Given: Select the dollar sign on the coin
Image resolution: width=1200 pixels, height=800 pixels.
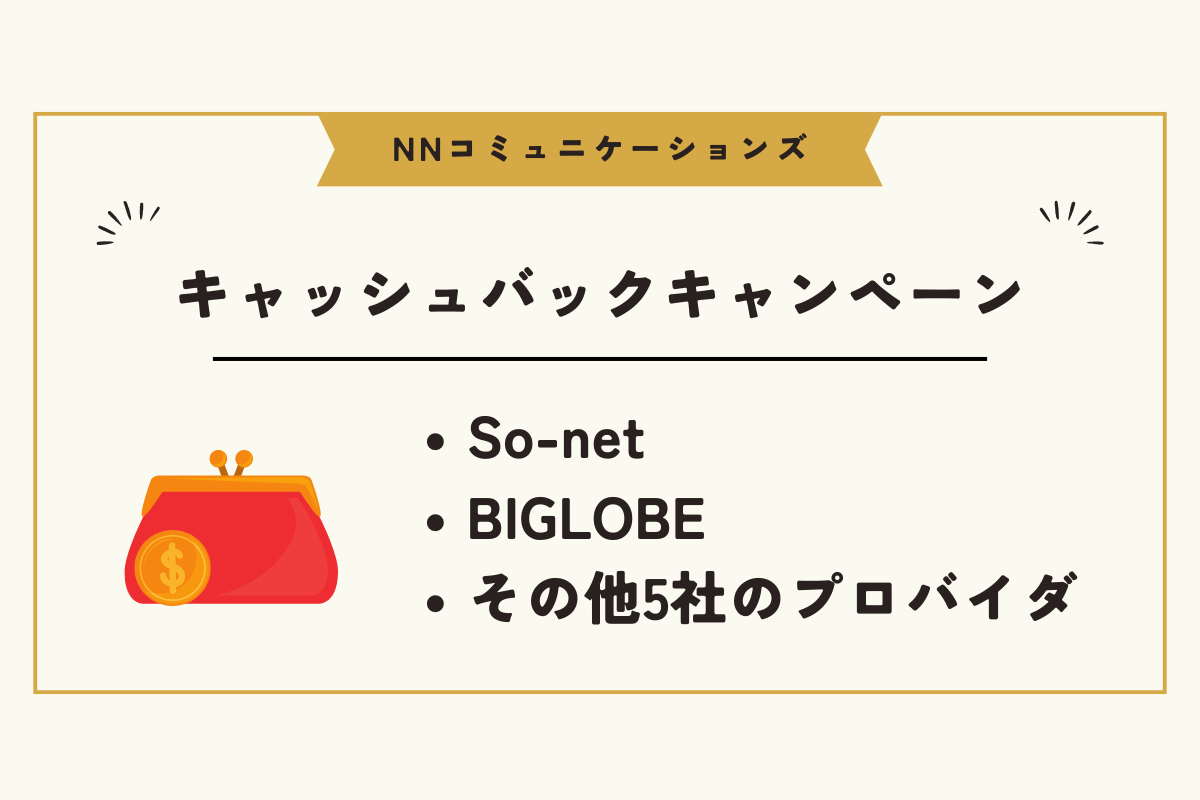Looking at the screenshot, I should (x=172, y=568).
